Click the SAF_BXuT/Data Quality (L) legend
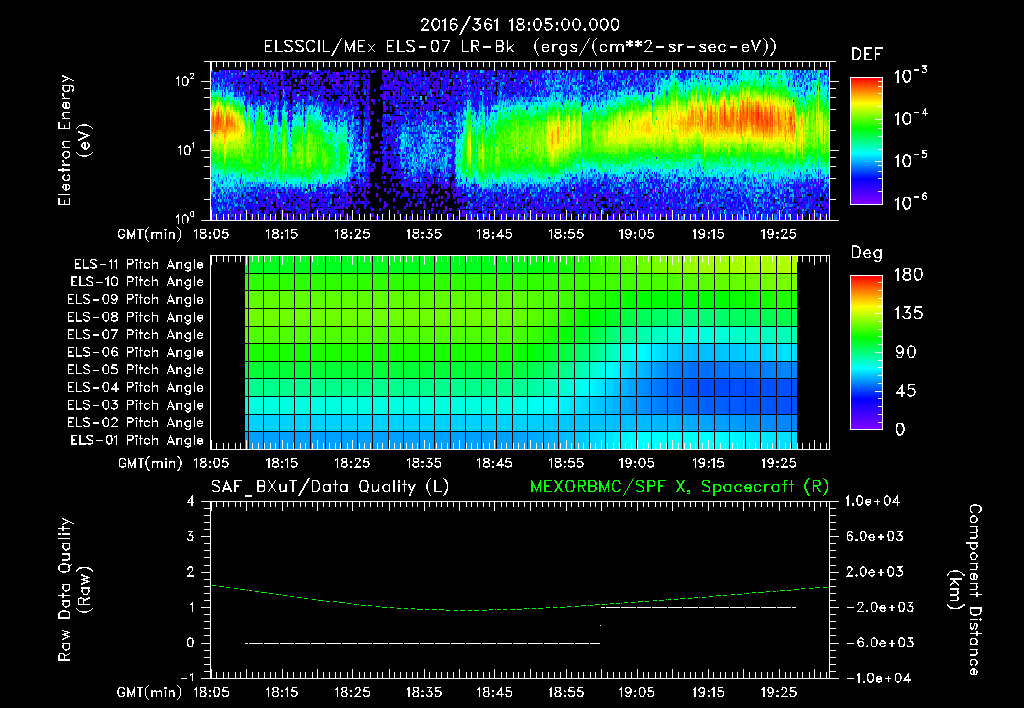1024x708 pixels. [x=330, y=487]
